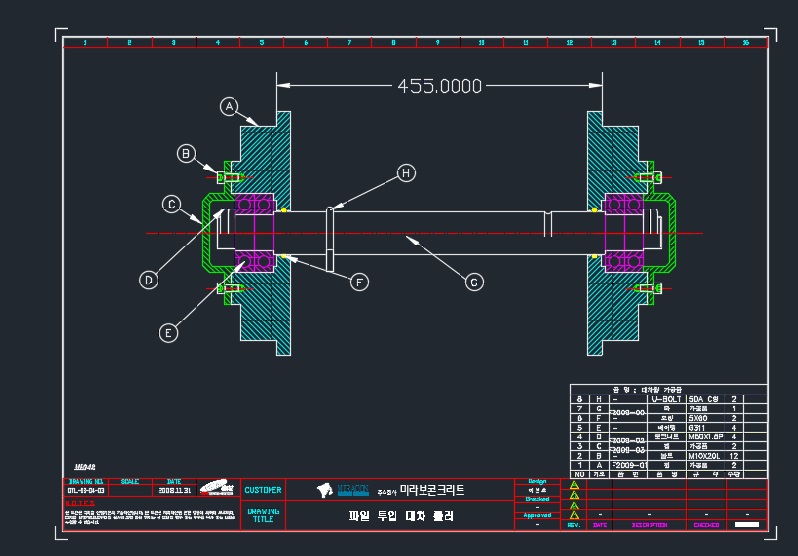Click the DESCRIPTION header in revision block
The height and width of the screenshot is (556, 798).
click(649, 525)
